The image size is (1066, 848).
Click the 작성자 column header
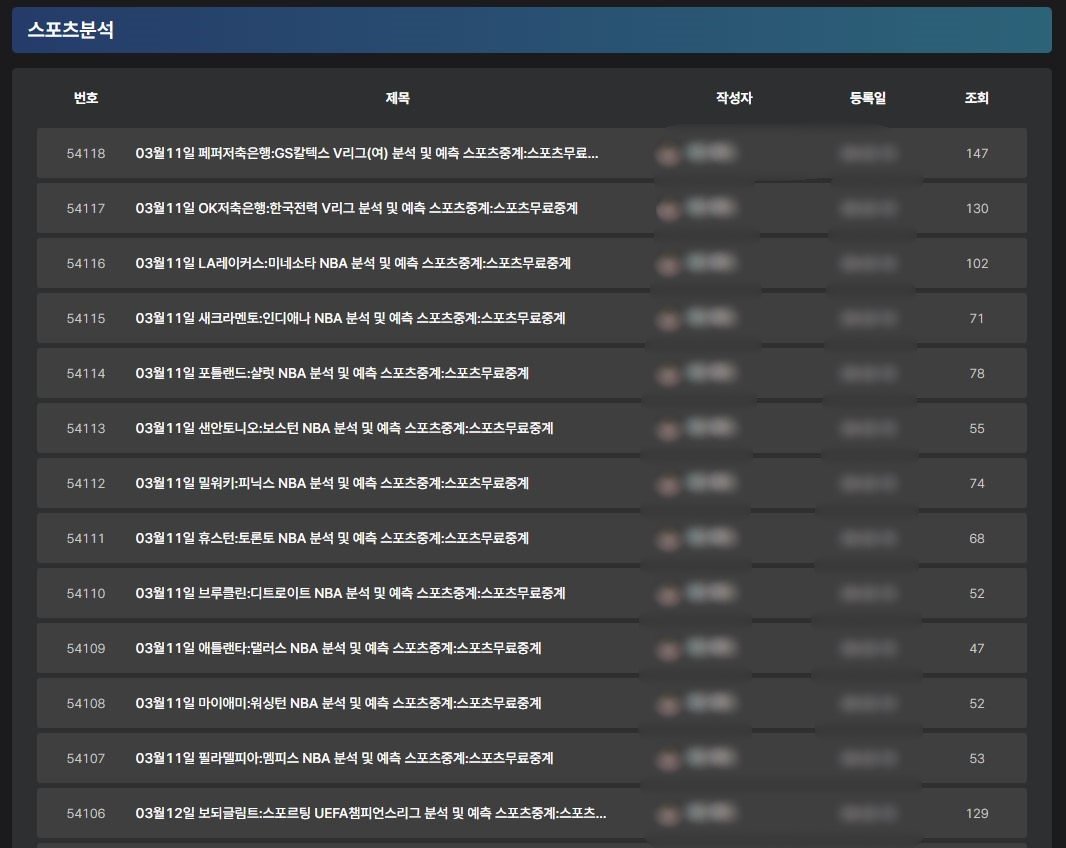click(733, 98)
